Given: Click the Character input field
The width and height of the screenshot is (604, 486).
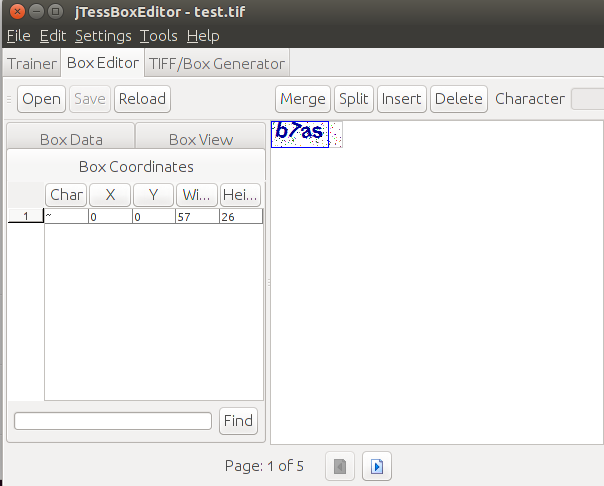Looking at the screenshot, I should tap(587, 99).
